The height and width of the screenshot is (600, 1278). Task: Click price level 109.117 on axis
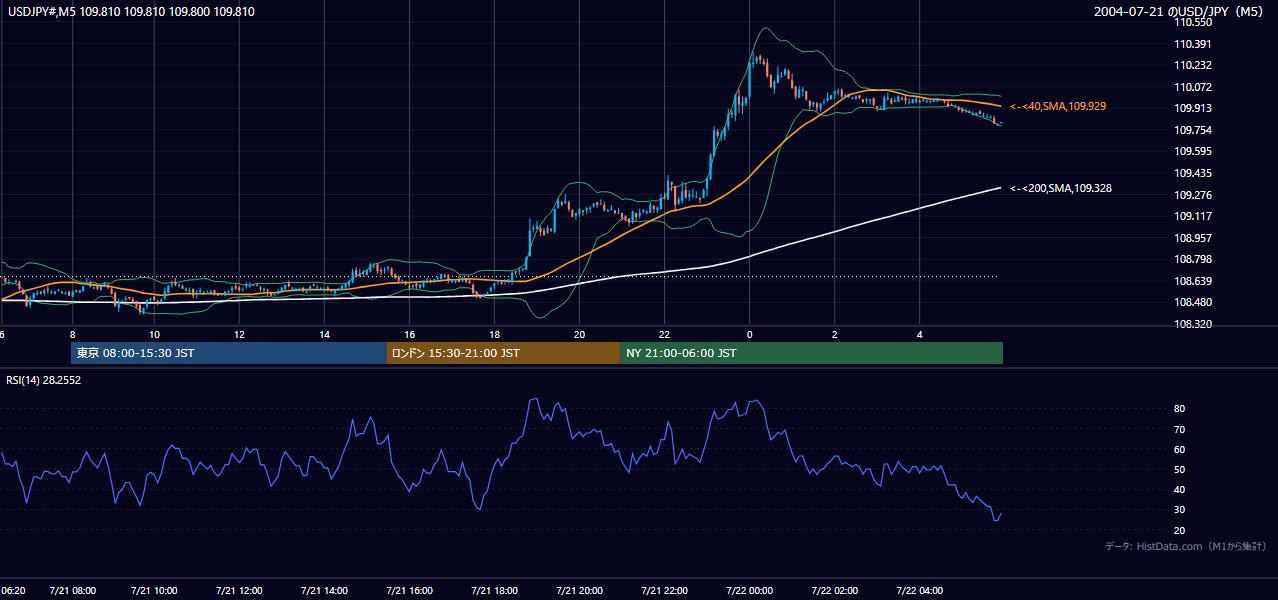1192,217
